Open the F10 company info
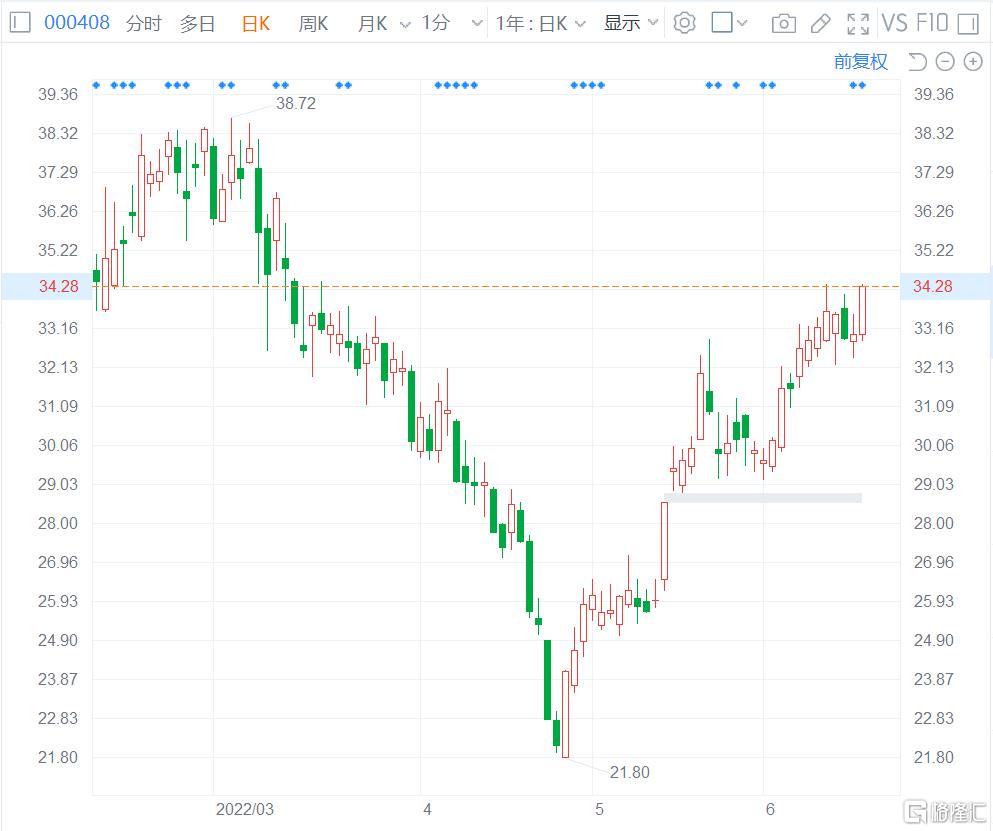 click(932, 23)
